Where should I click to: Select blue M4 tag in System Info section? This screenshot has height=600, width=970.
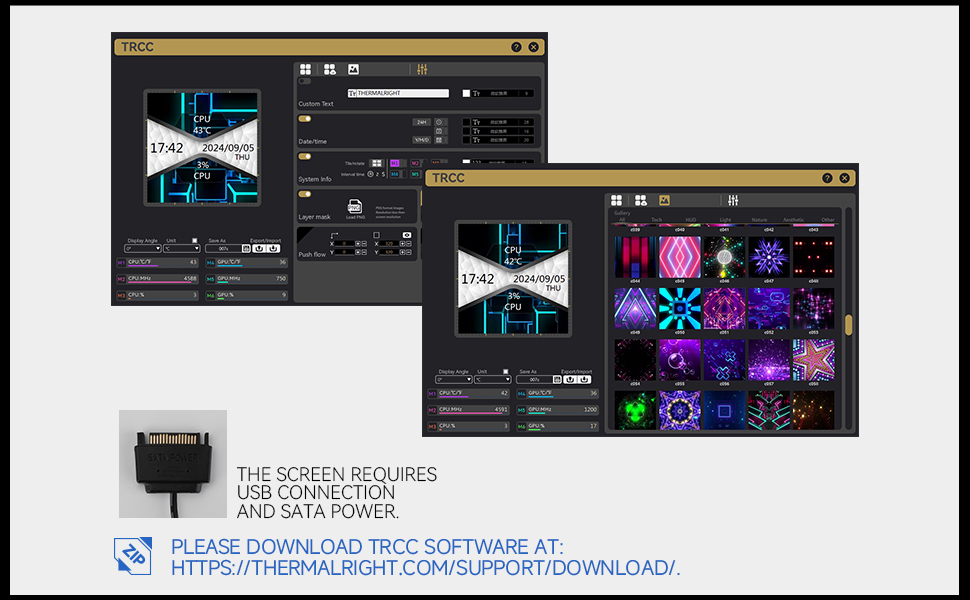coord(395,174)
